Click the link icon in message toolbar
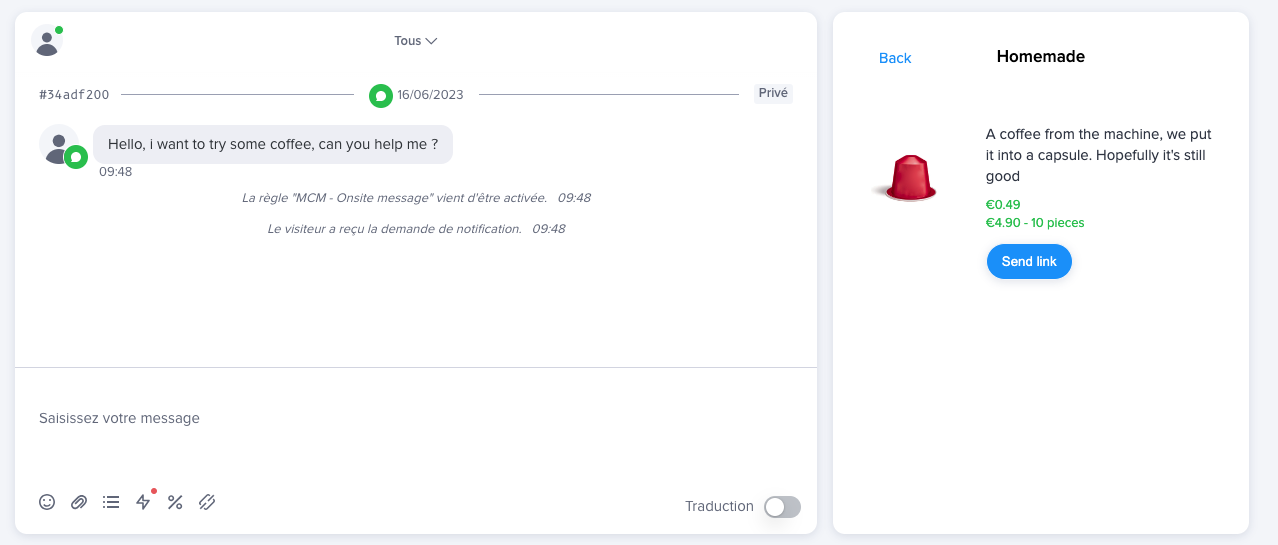1278x545 pixels. click(207, 502)
